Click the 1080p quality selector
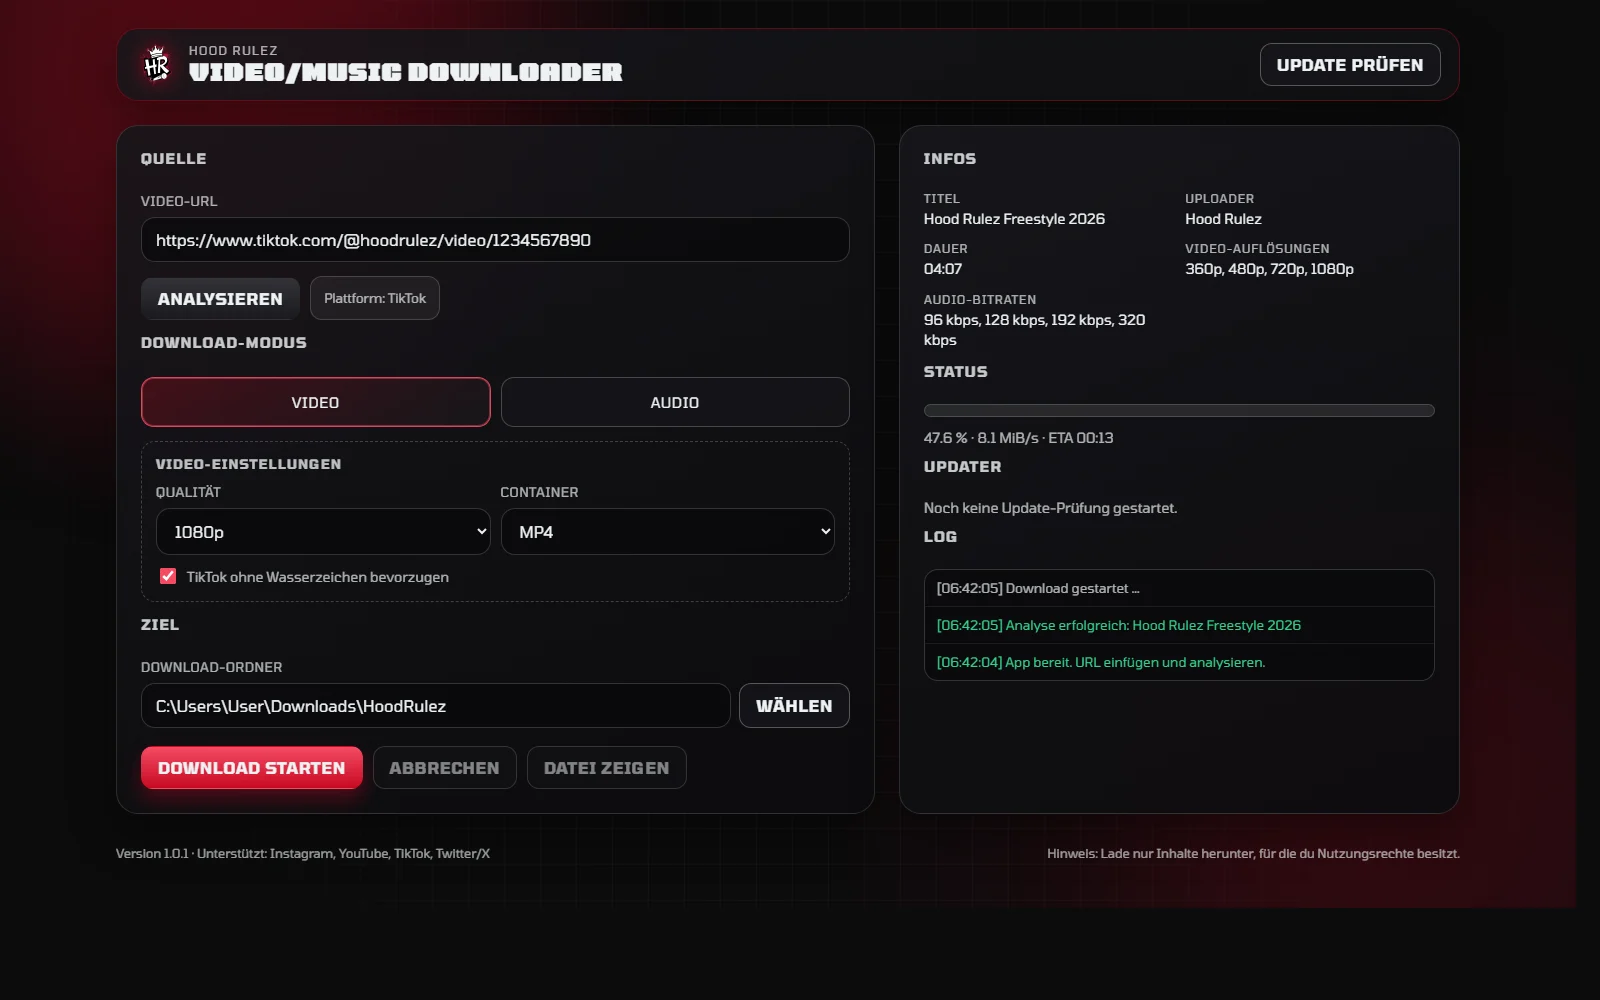This screenshot has height=1000, width=1600. tap(322, 531)
